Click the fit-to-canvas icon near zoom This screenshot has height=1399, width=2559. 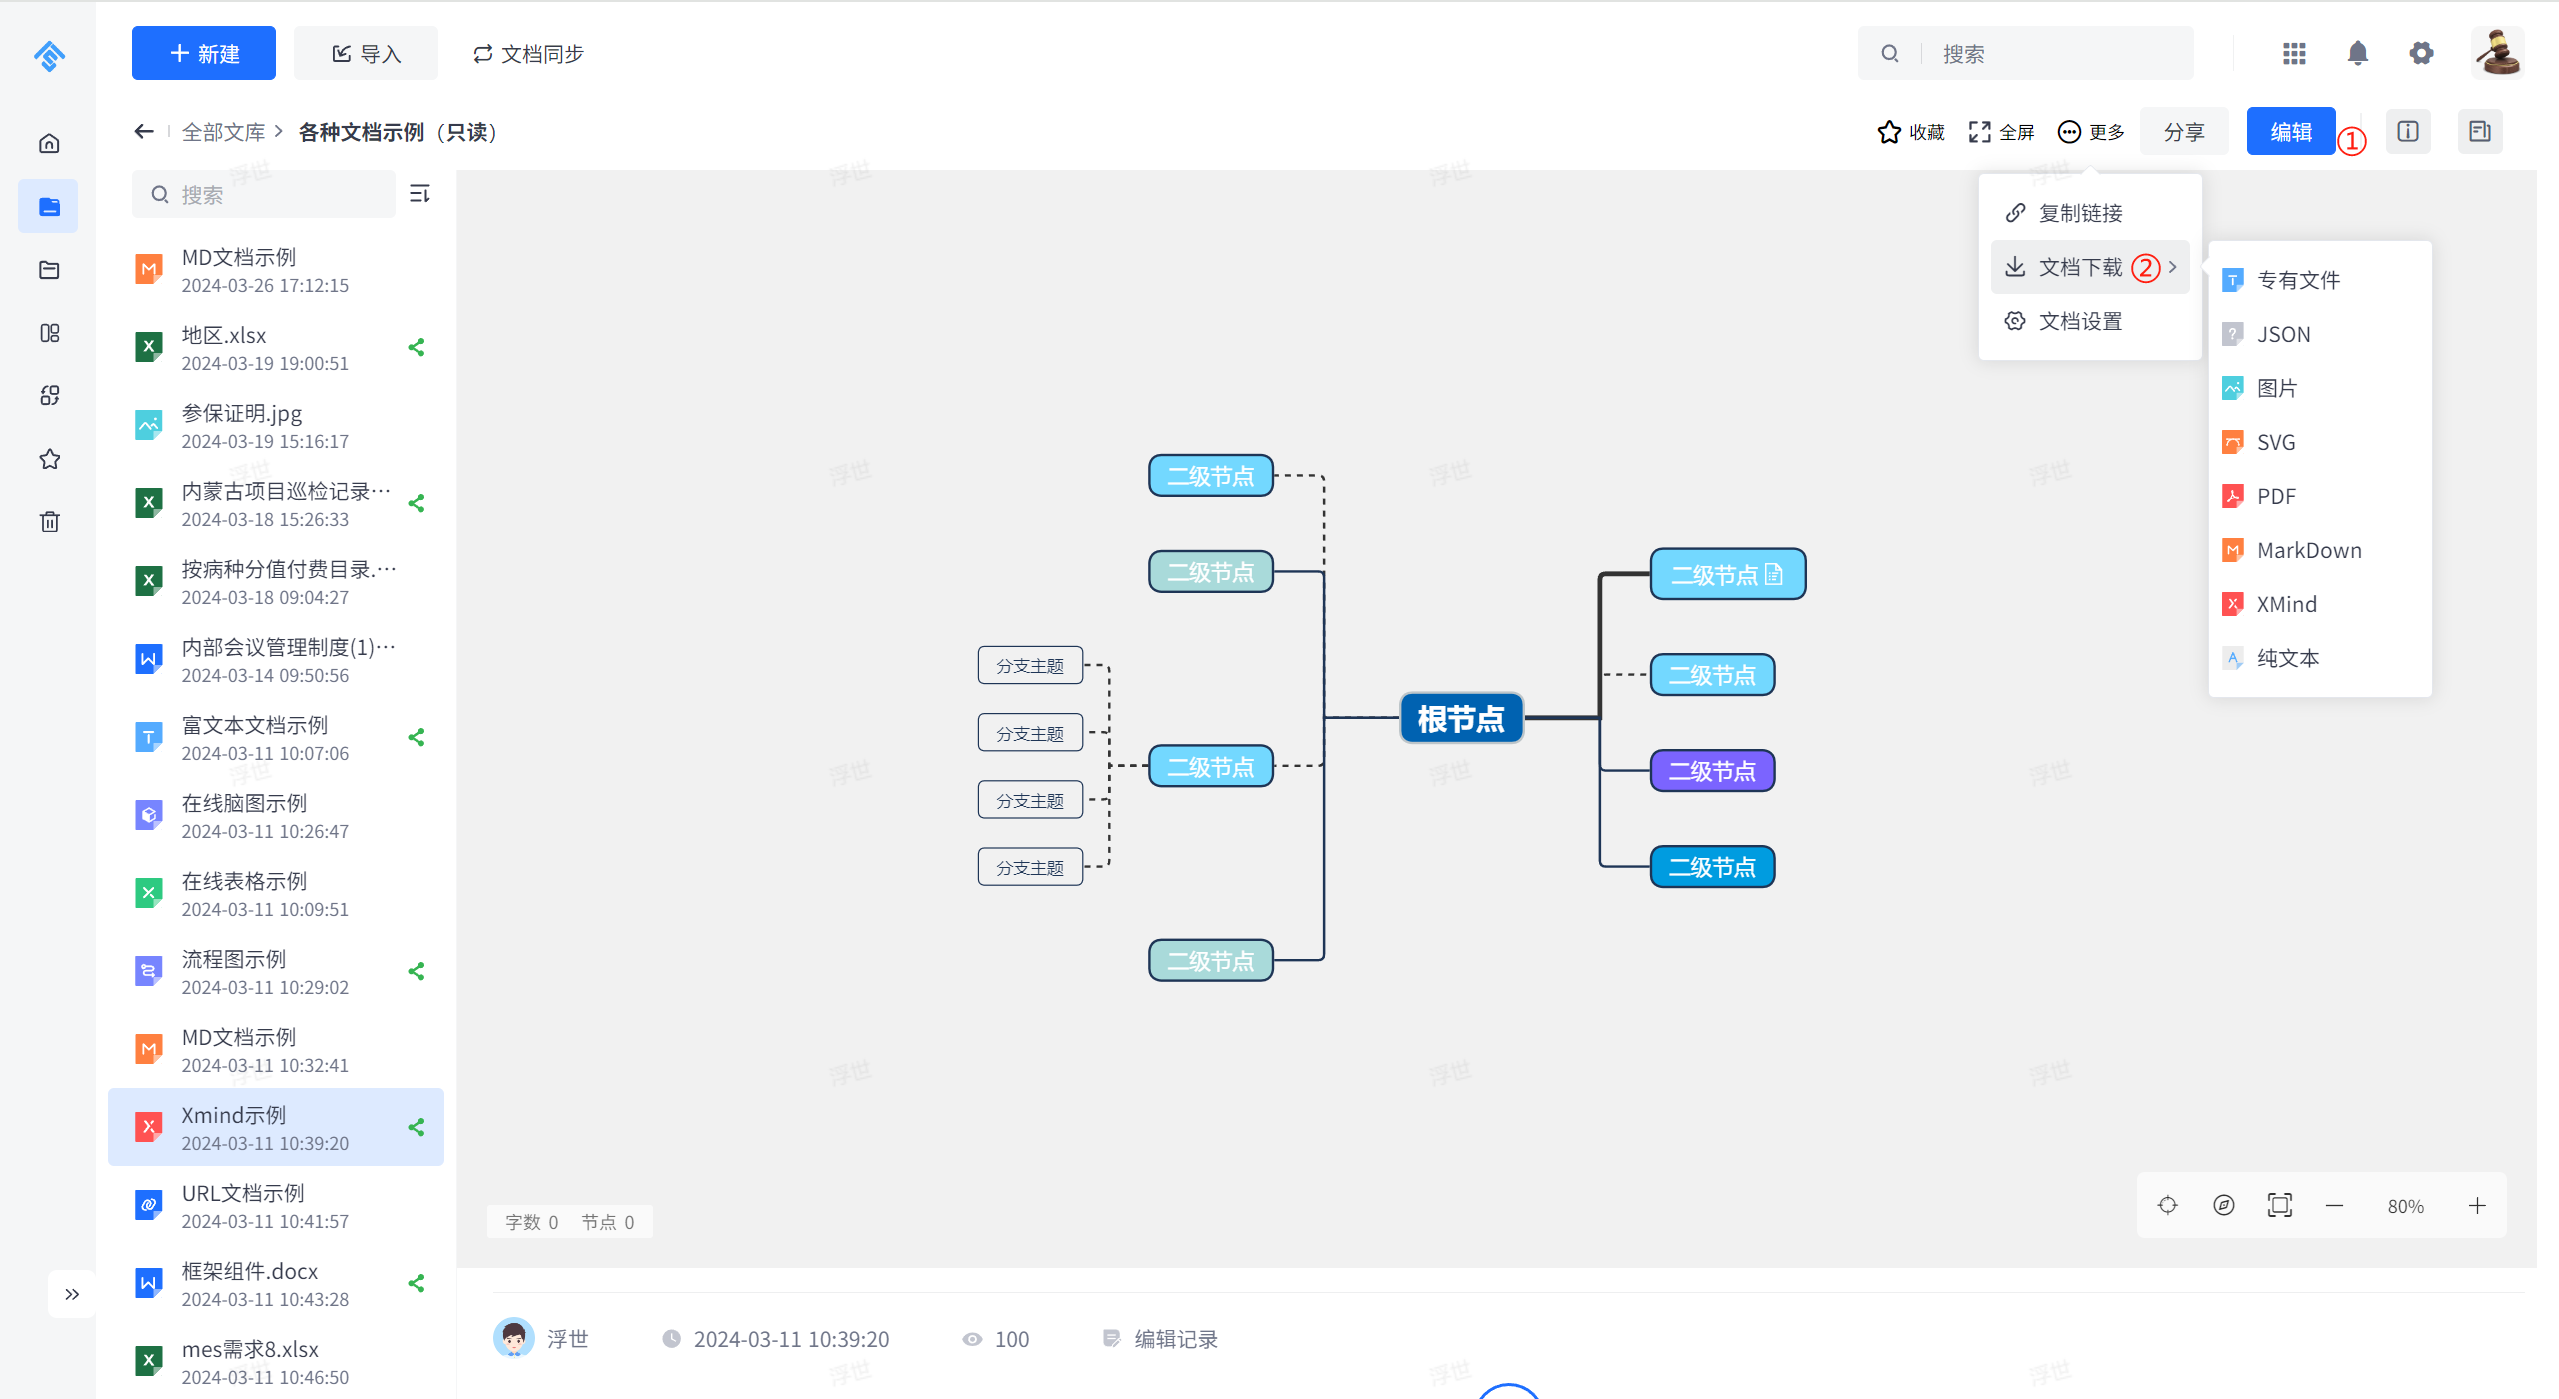pos(2279,1205)
